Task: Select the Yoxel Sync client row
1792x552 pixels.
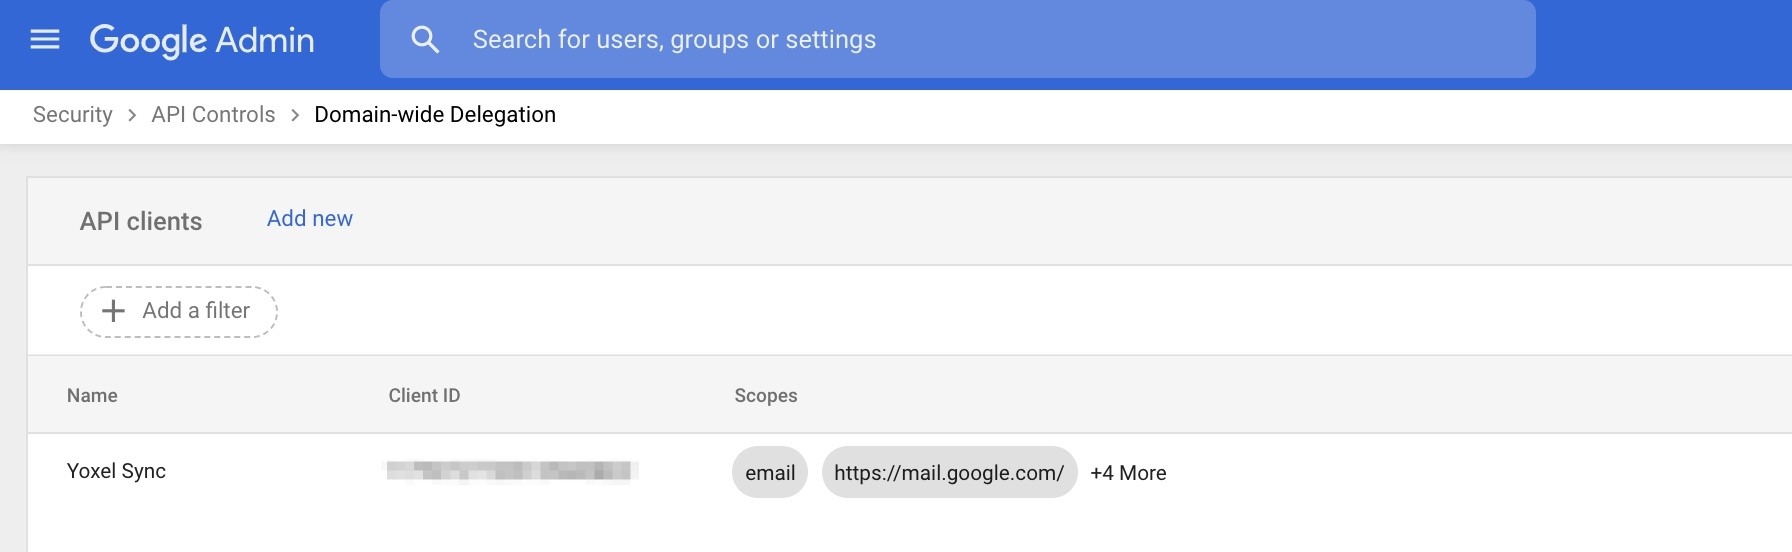Action: (116, 471)
